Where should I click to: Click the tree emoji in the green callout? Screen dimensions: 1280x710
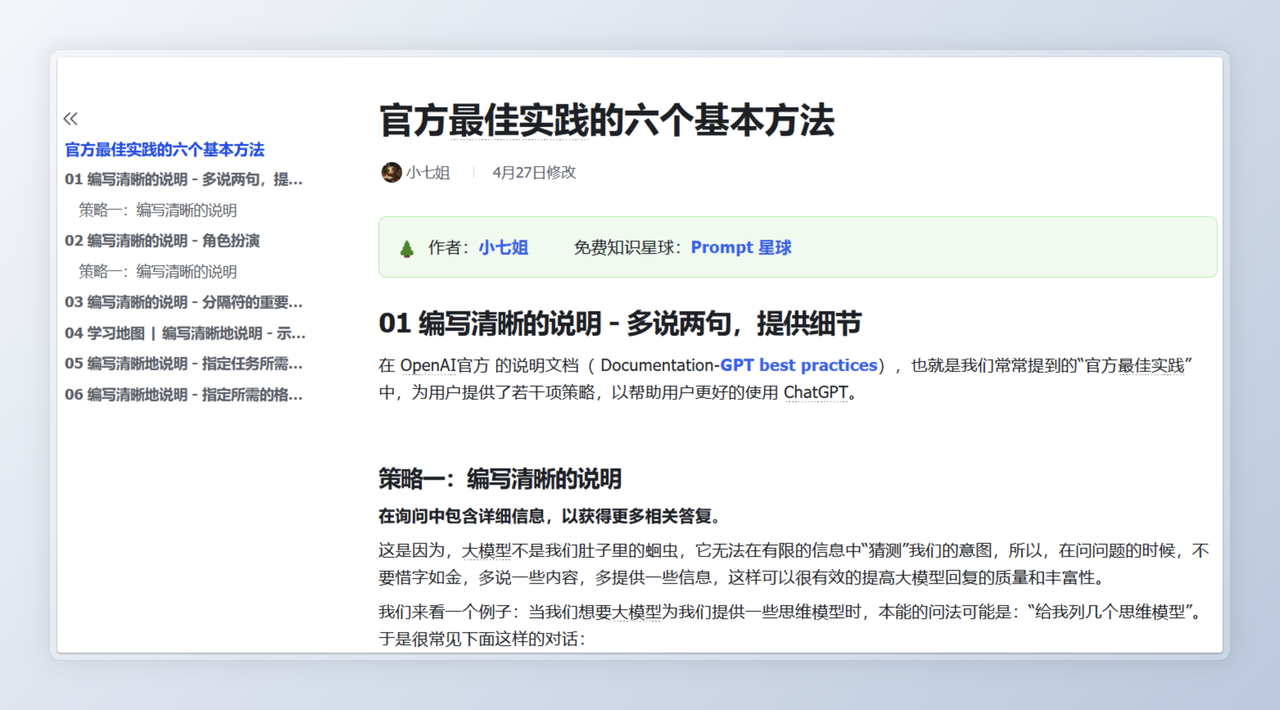pos(406,248)
